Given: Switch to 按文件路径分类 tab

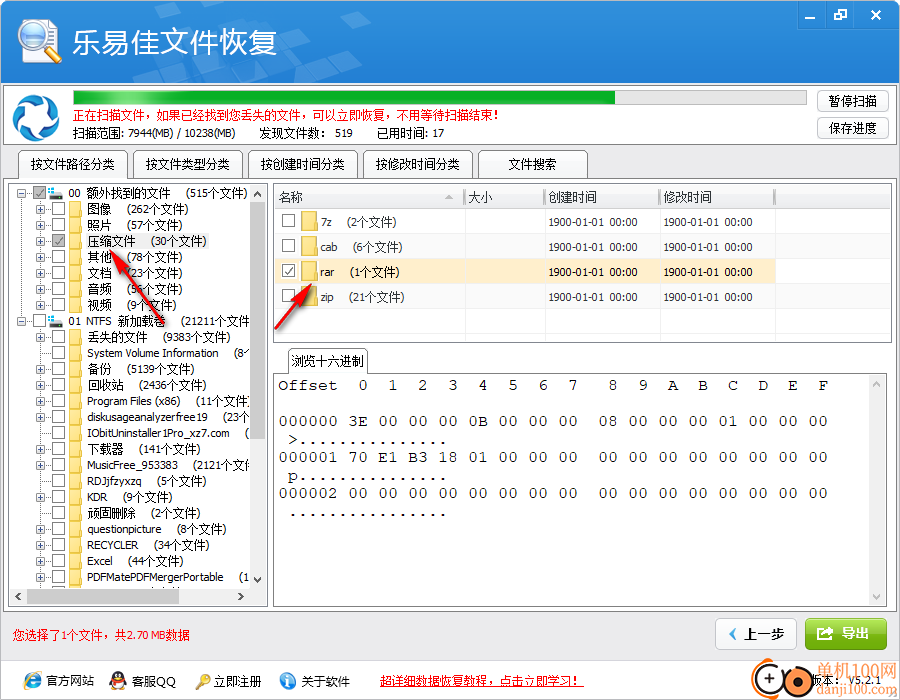Looking at the screenshot, I should click(72, 164).
